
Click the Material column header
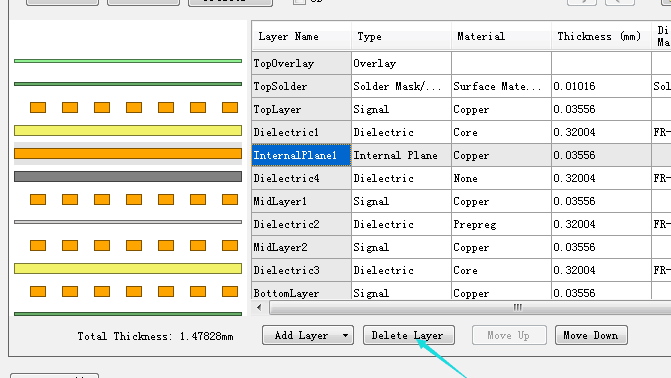tap(501, 36)
